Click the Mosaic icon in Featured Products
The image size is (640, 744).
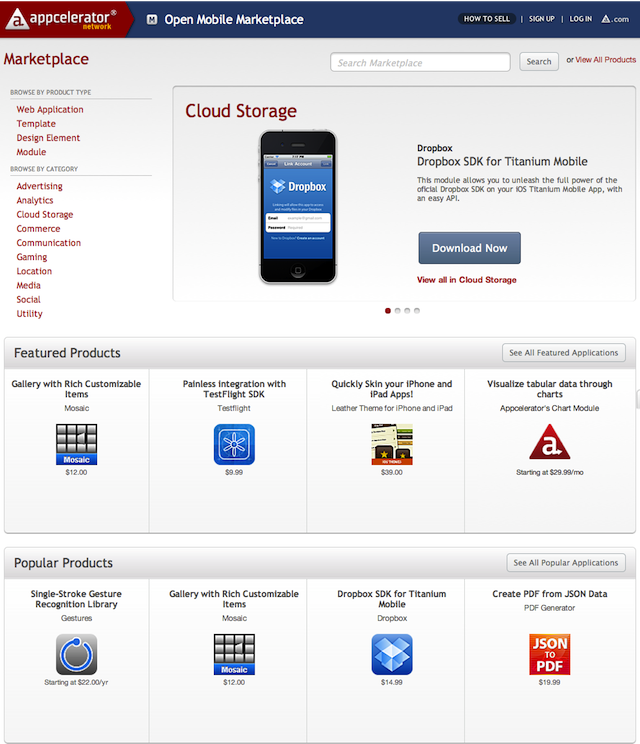click(x=76, y=444)
